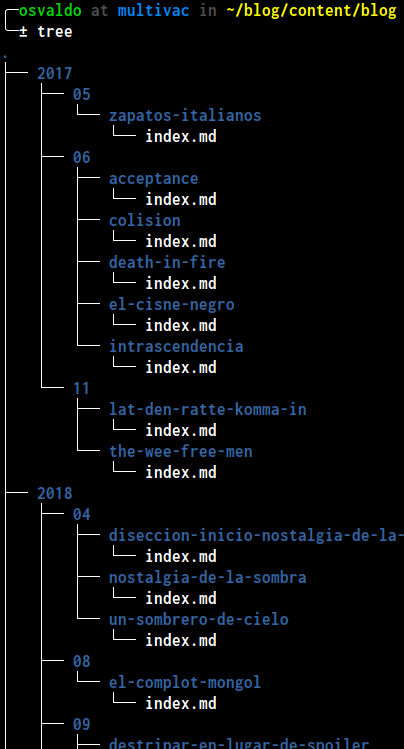The image size is (404, 749).
Task: Click index.md under intrascendencia
Action: (x=181, y=368)
